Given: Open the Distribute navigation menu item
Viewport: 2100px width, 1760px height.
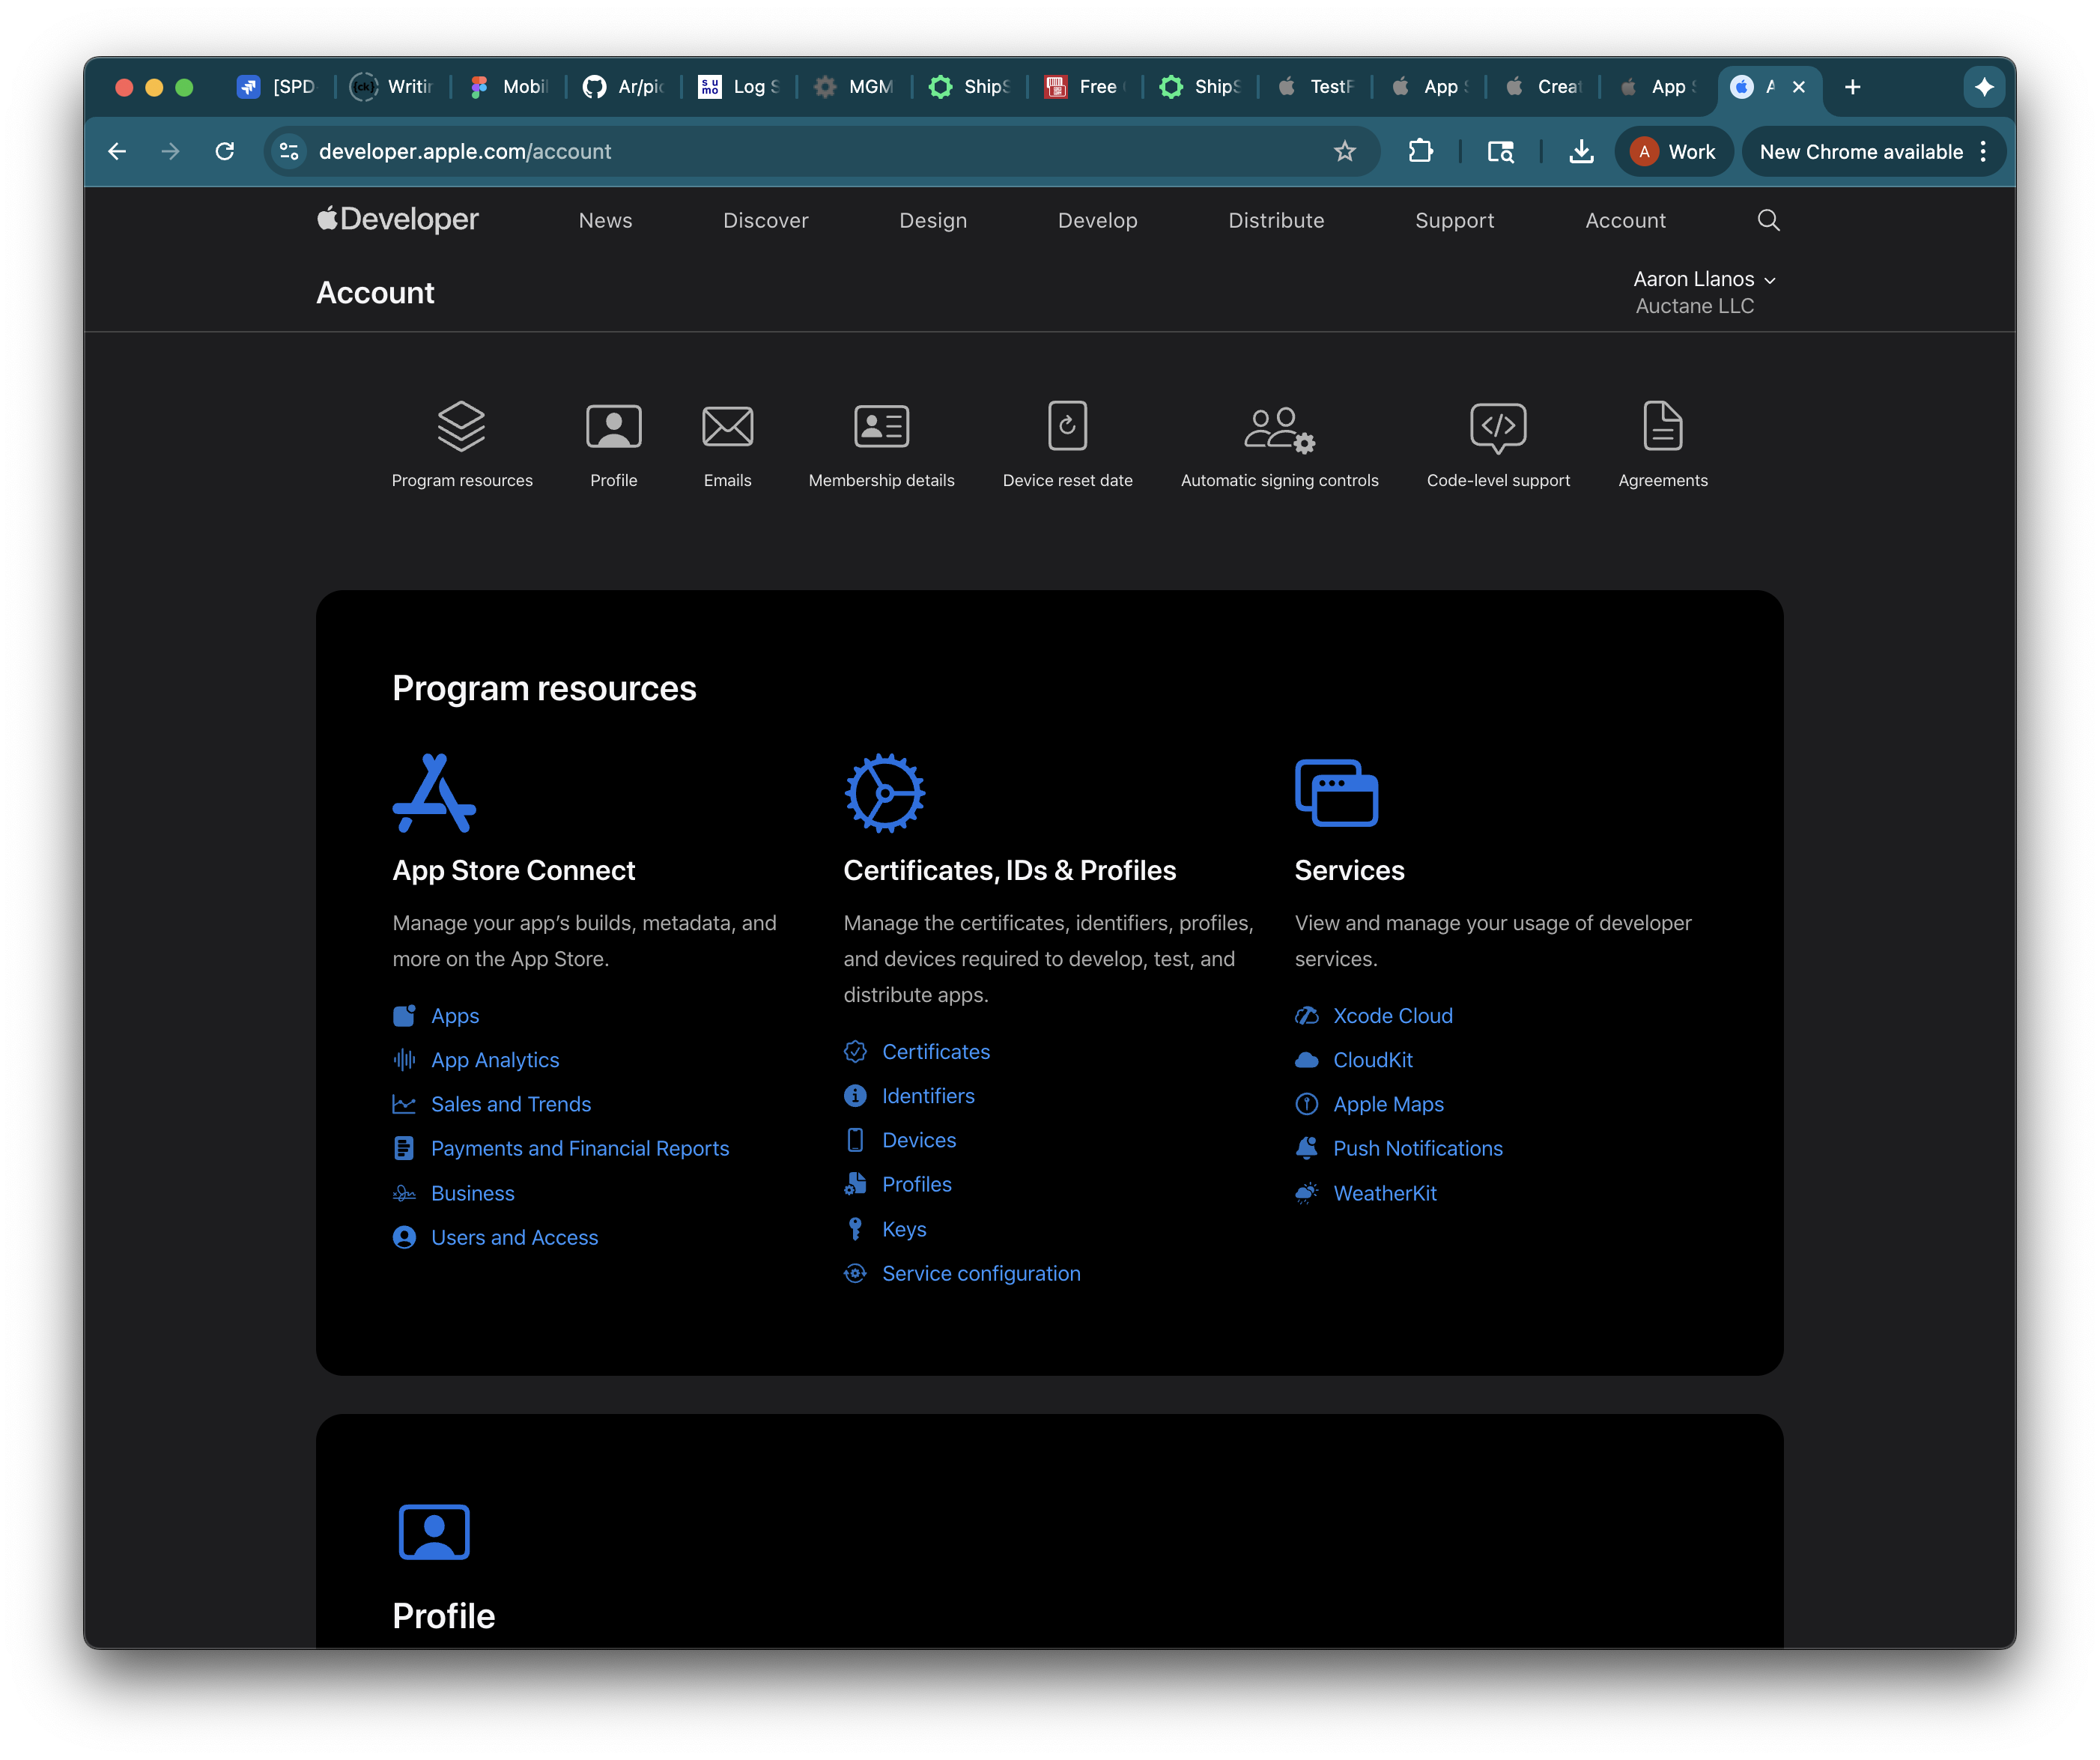Looking at the screenshot, I should click(1275, 220).
